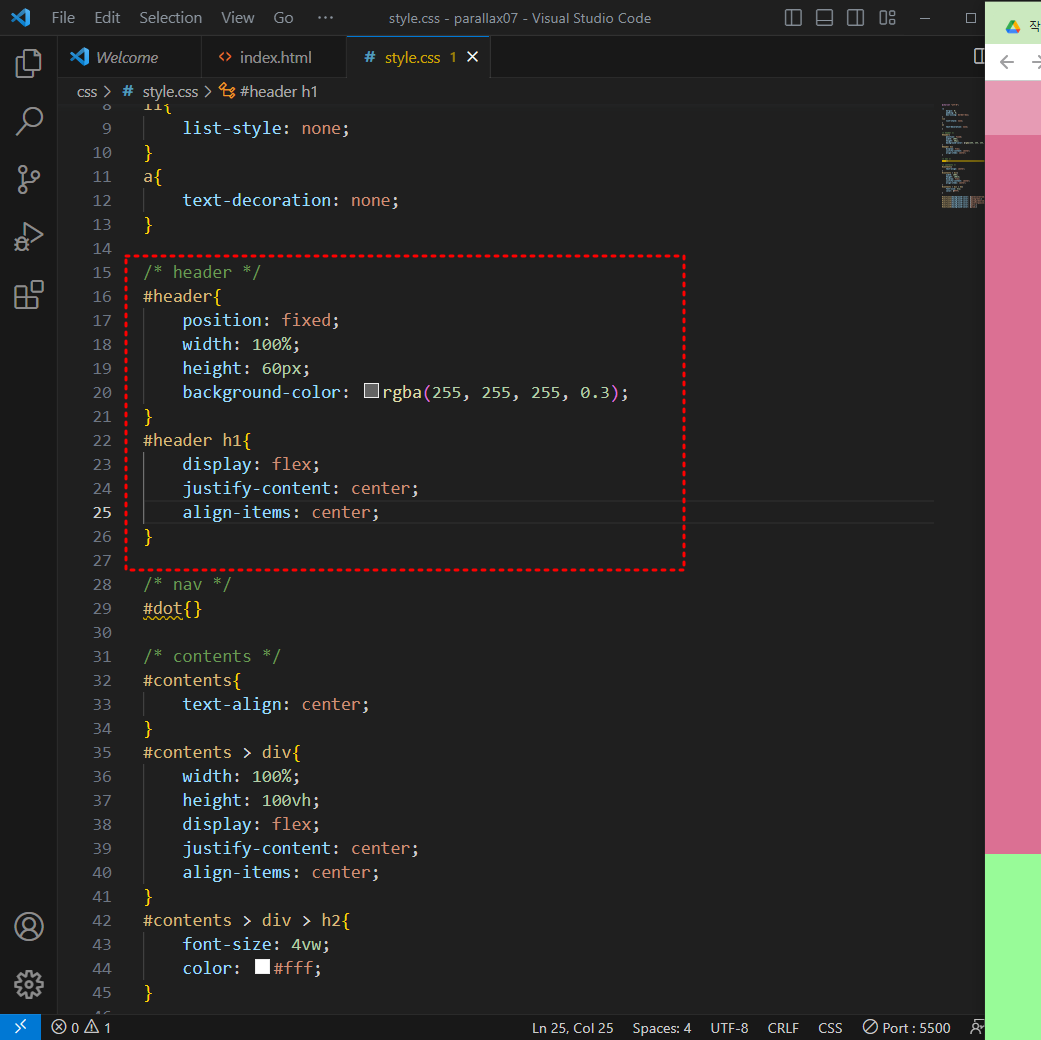
Task: Click the remote window indicator in status bar
Action: 21,1027
